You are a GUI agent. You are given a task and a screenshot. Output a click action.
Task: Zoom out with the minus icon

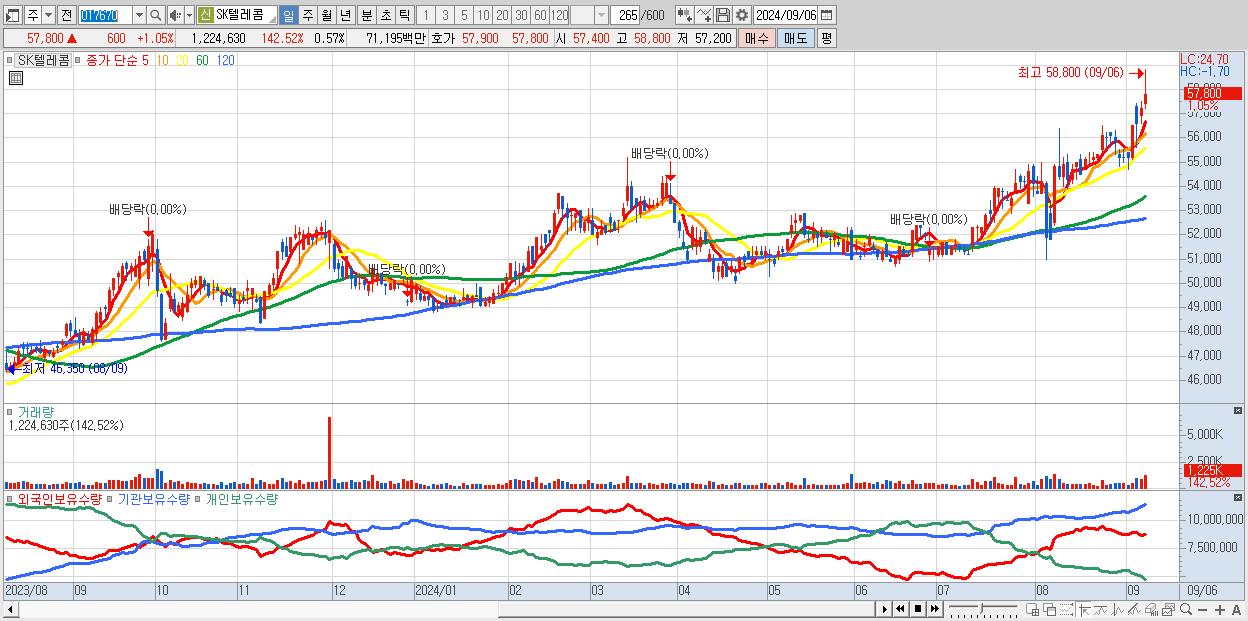coord(1202,610)
